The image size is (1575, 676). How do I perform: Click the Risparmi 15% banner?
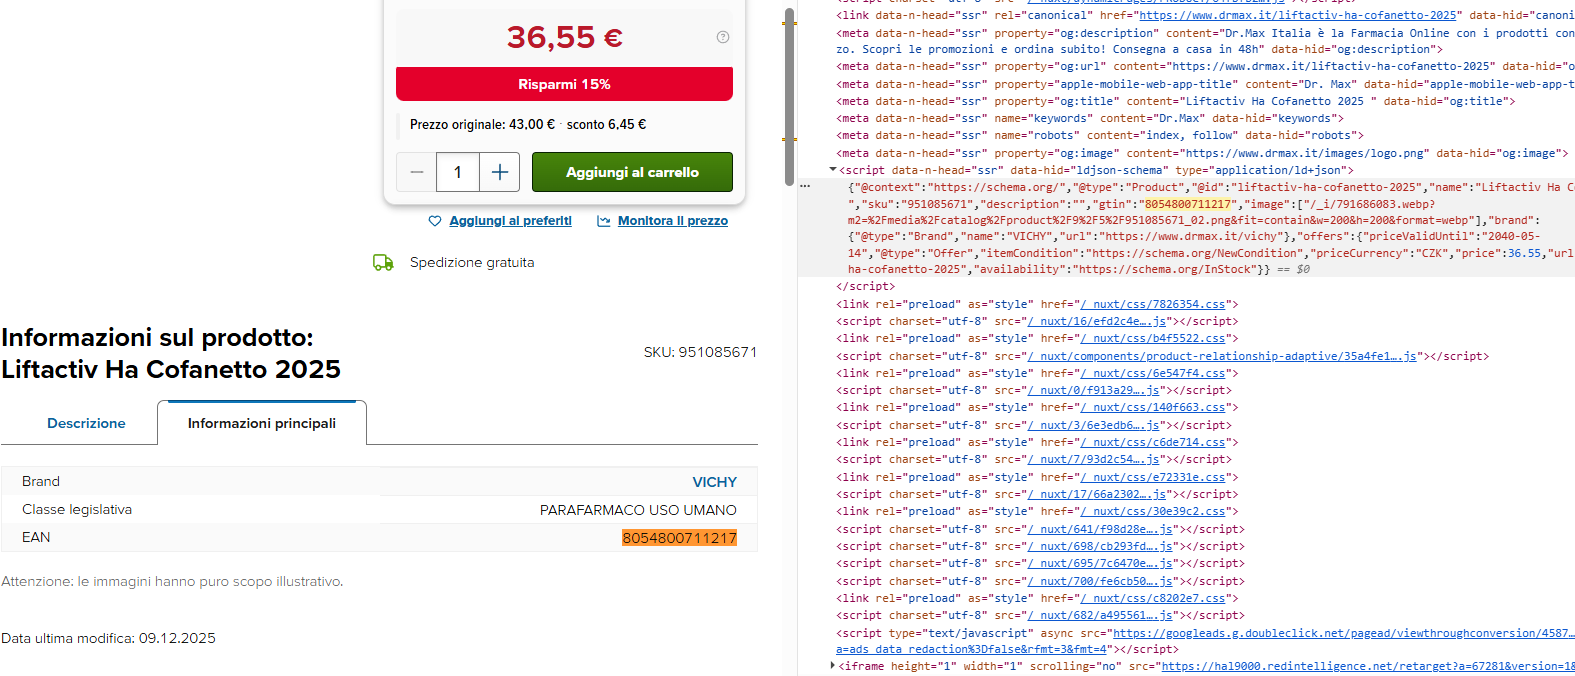point(564,84)
